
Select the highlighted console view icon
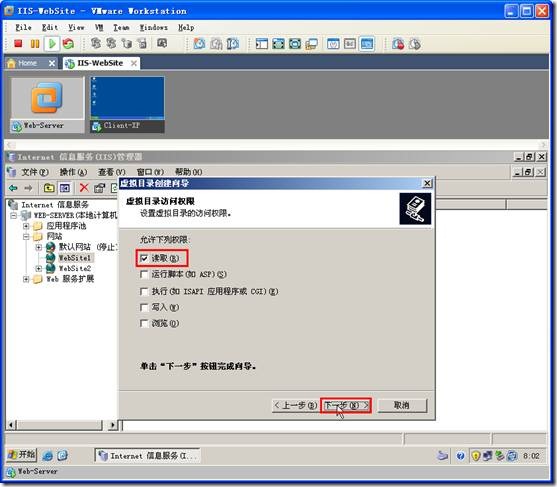click(x=367, y=44)
